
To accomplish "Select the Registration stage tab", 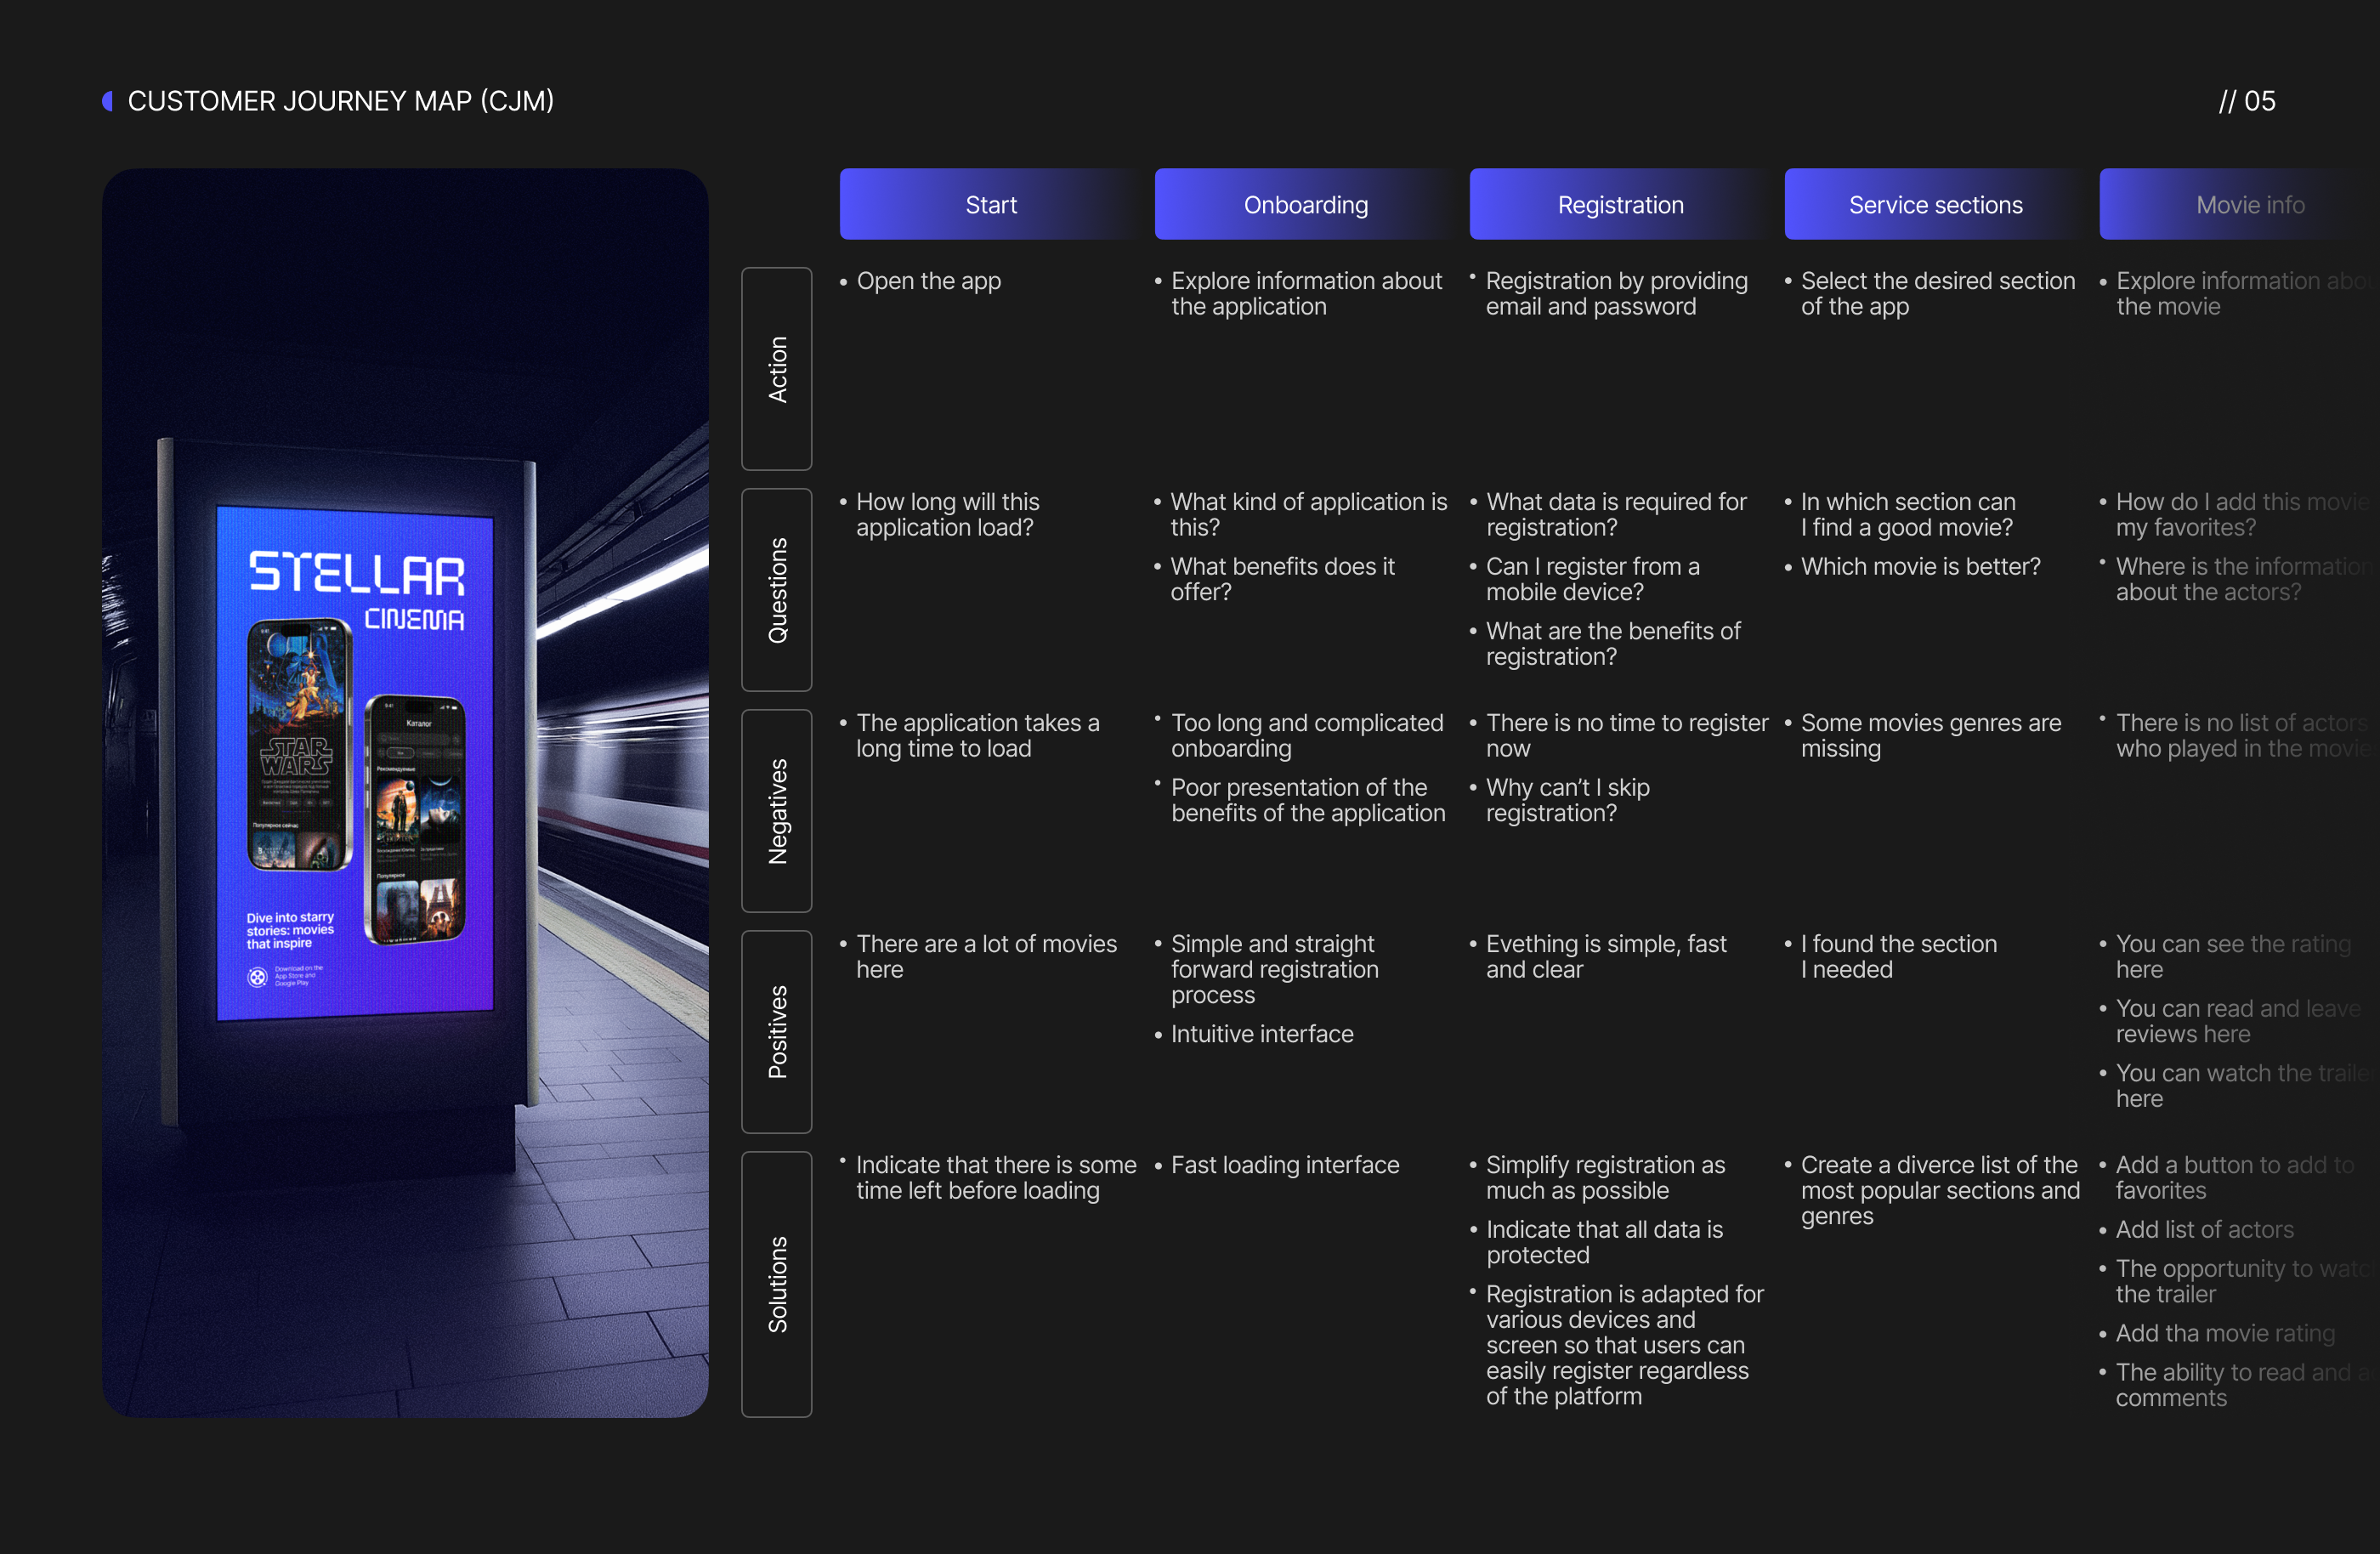I will point(1620,204).
